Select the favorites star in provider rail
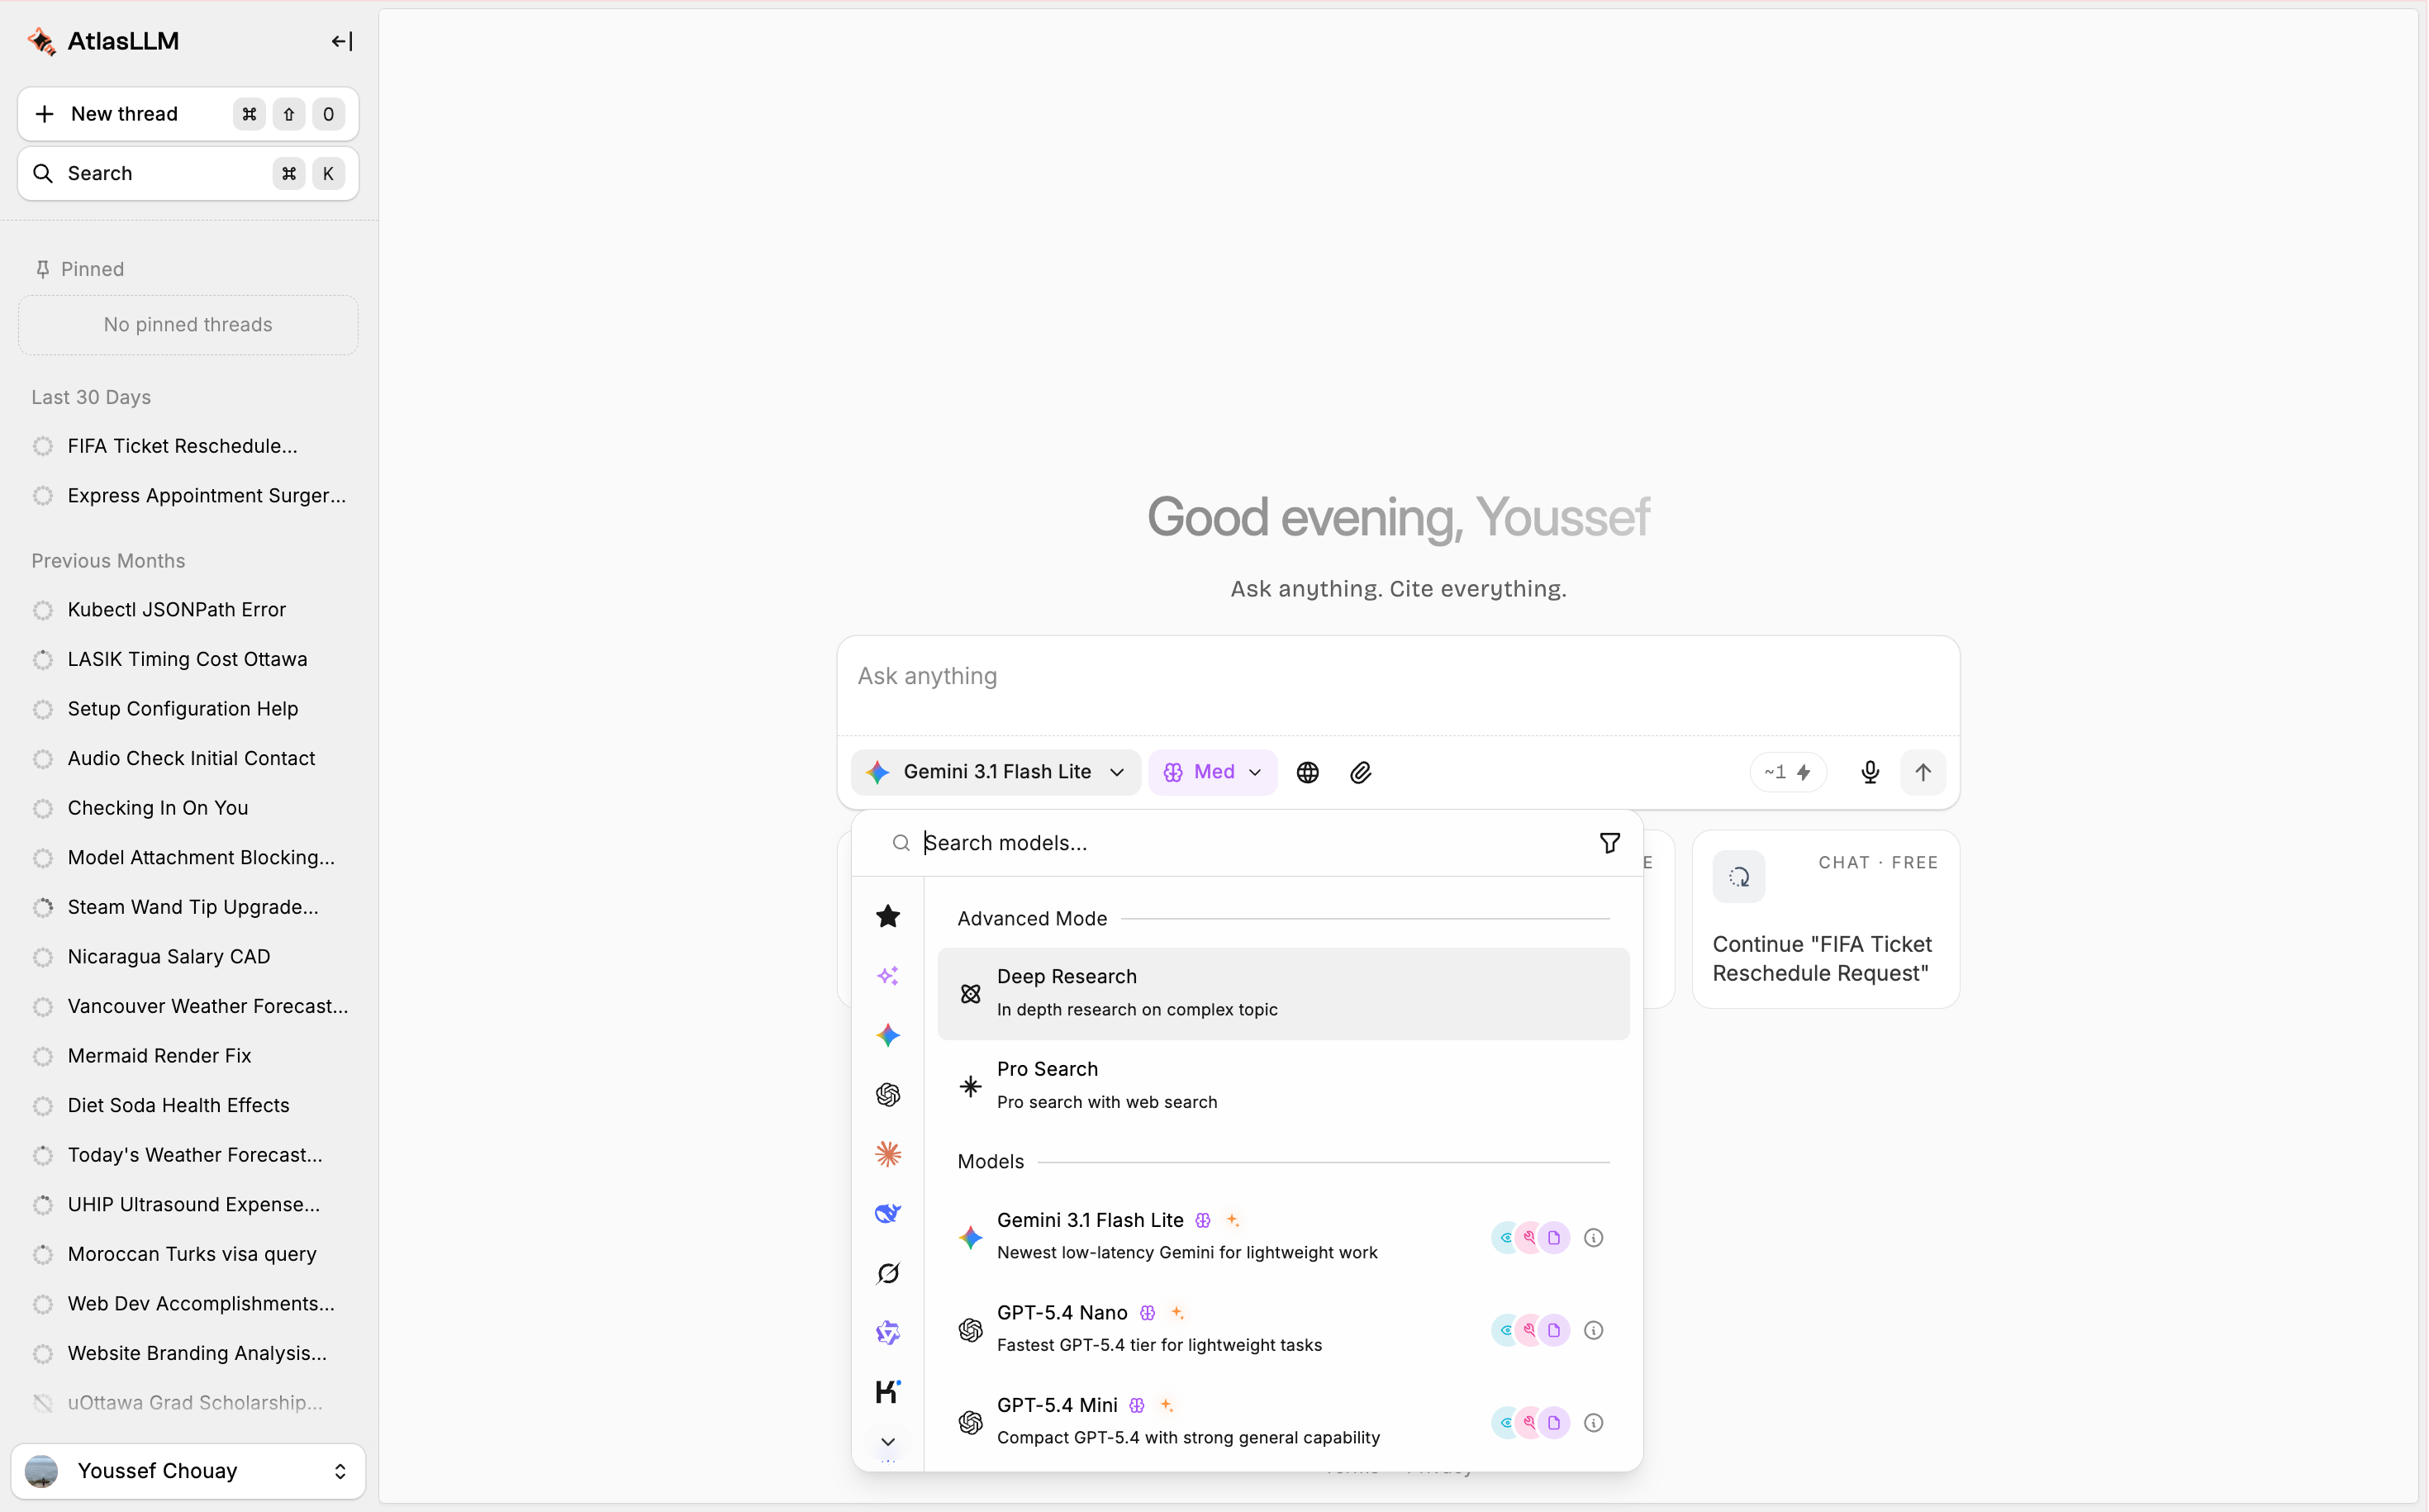Image resolution: width=2429 pixels, height=1512 pixels. click(x=887, y=916)
